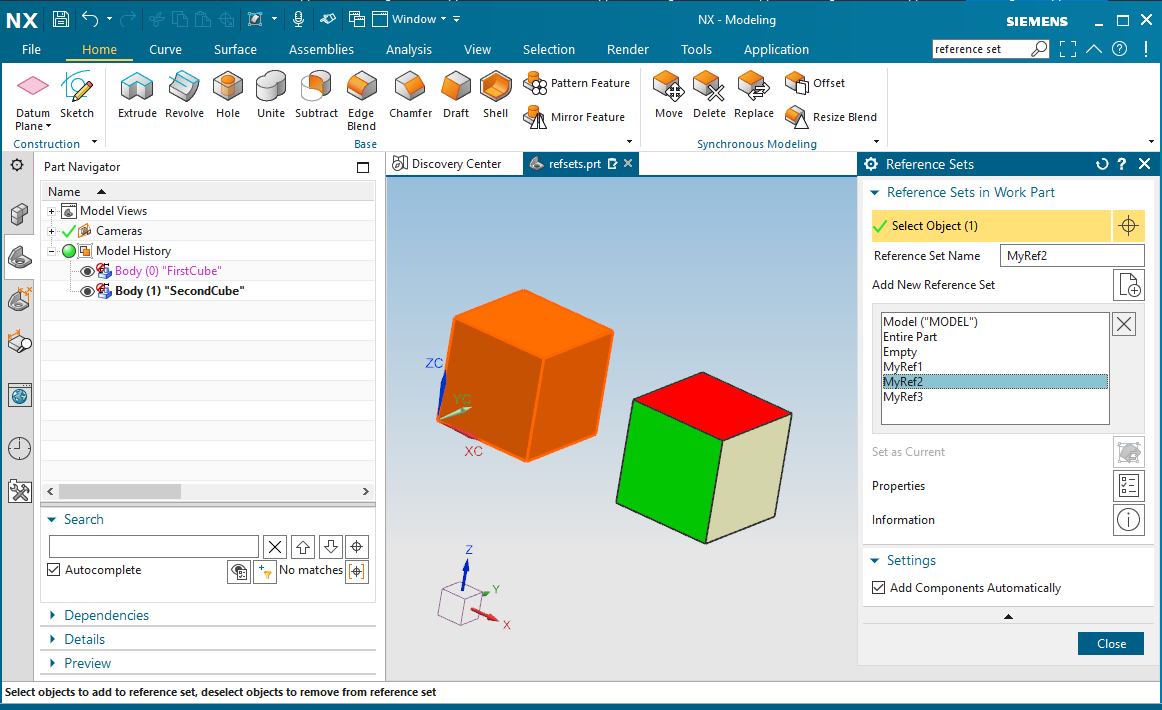Click Select Object (1) selection step
Screen dimensions: 1162x710
click(992, 226)
